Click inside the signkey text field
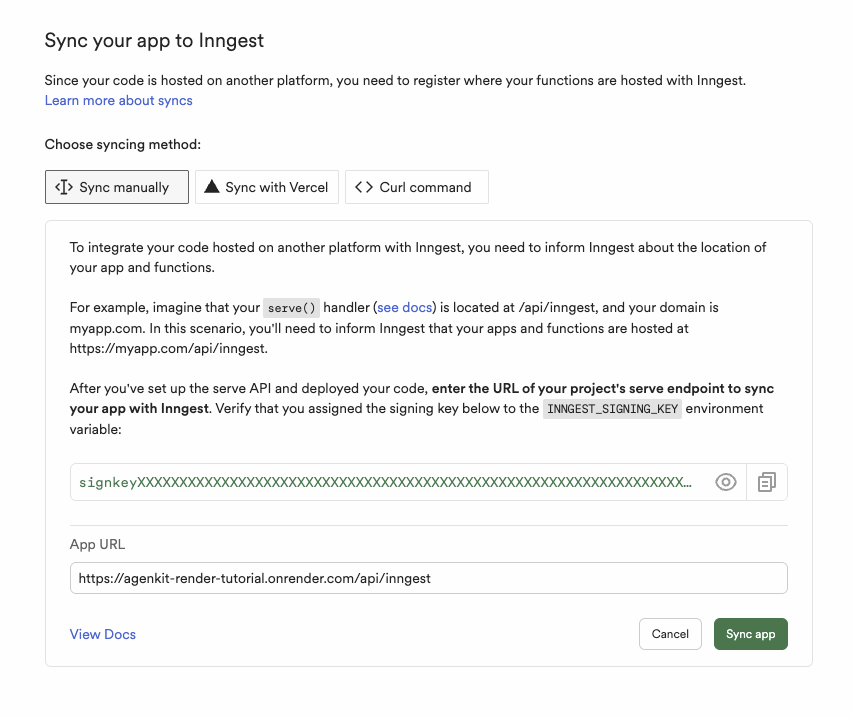 pyautogui.click(x=386, y=482)
